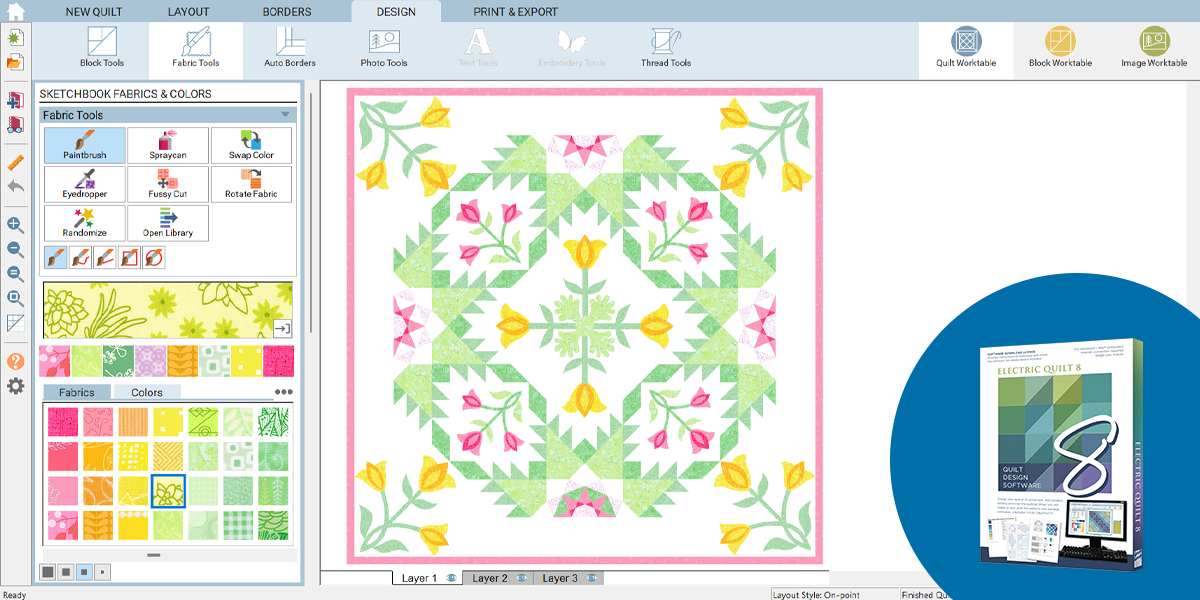Choose the third paintbrush mode option

point(104,258)
